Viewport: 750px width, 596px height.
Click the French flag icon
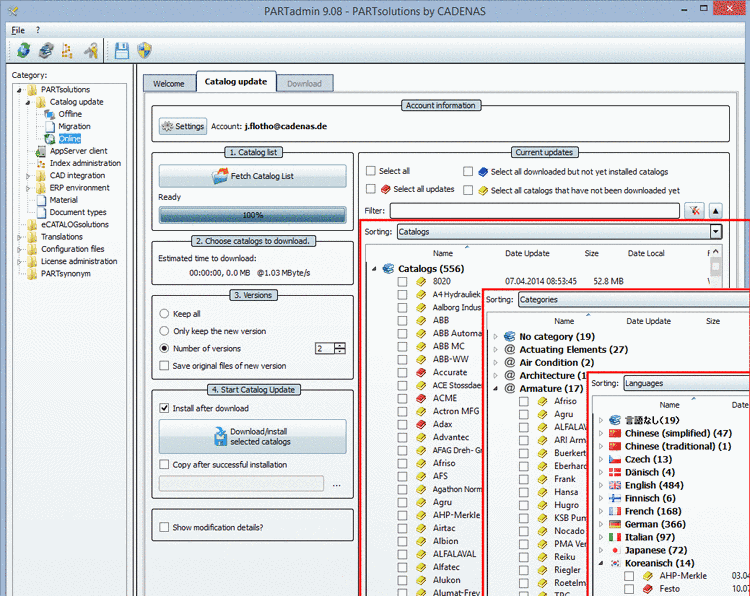click(x=615, y=511)
